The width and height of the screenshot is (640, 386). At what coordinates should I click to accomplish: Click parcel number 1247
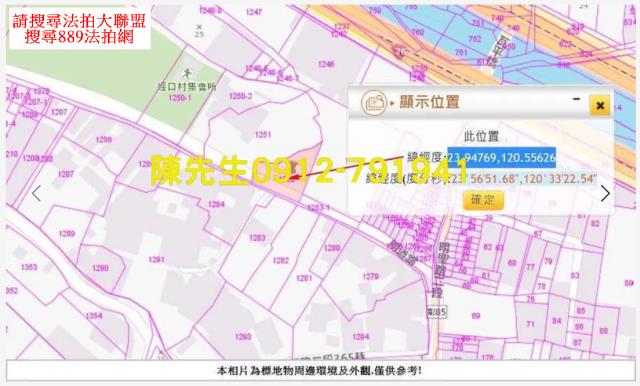pyautogui.click(x=253, y=12)
